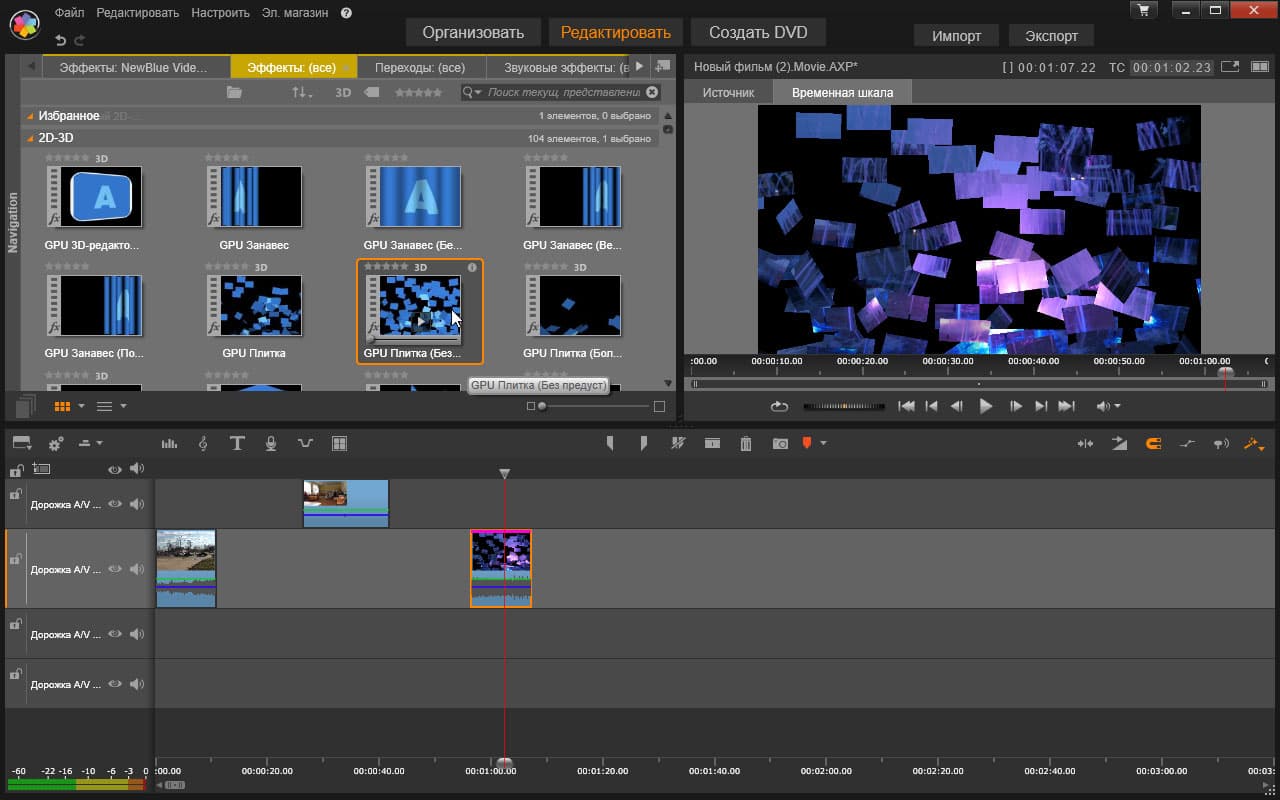Click the voice-over microphone icon

[271, 443]
